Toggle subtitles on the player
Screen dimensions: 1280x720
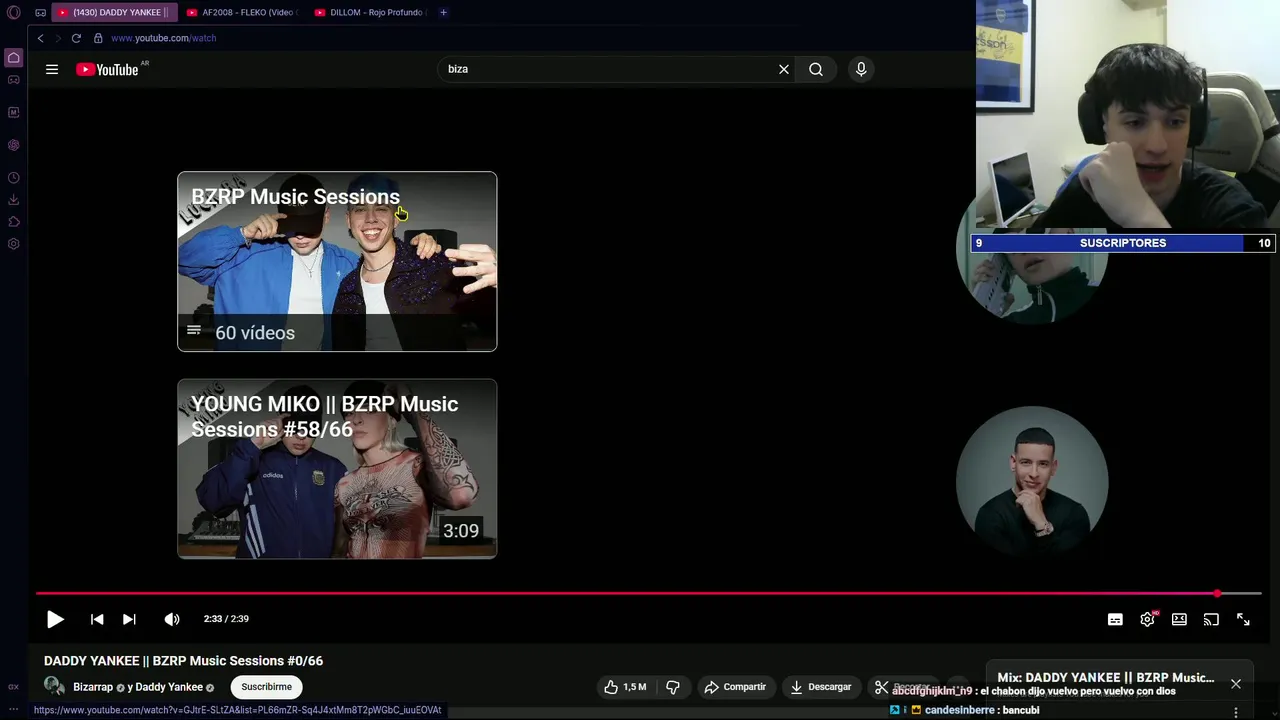pyautogui.click(x=1115, y=619)
